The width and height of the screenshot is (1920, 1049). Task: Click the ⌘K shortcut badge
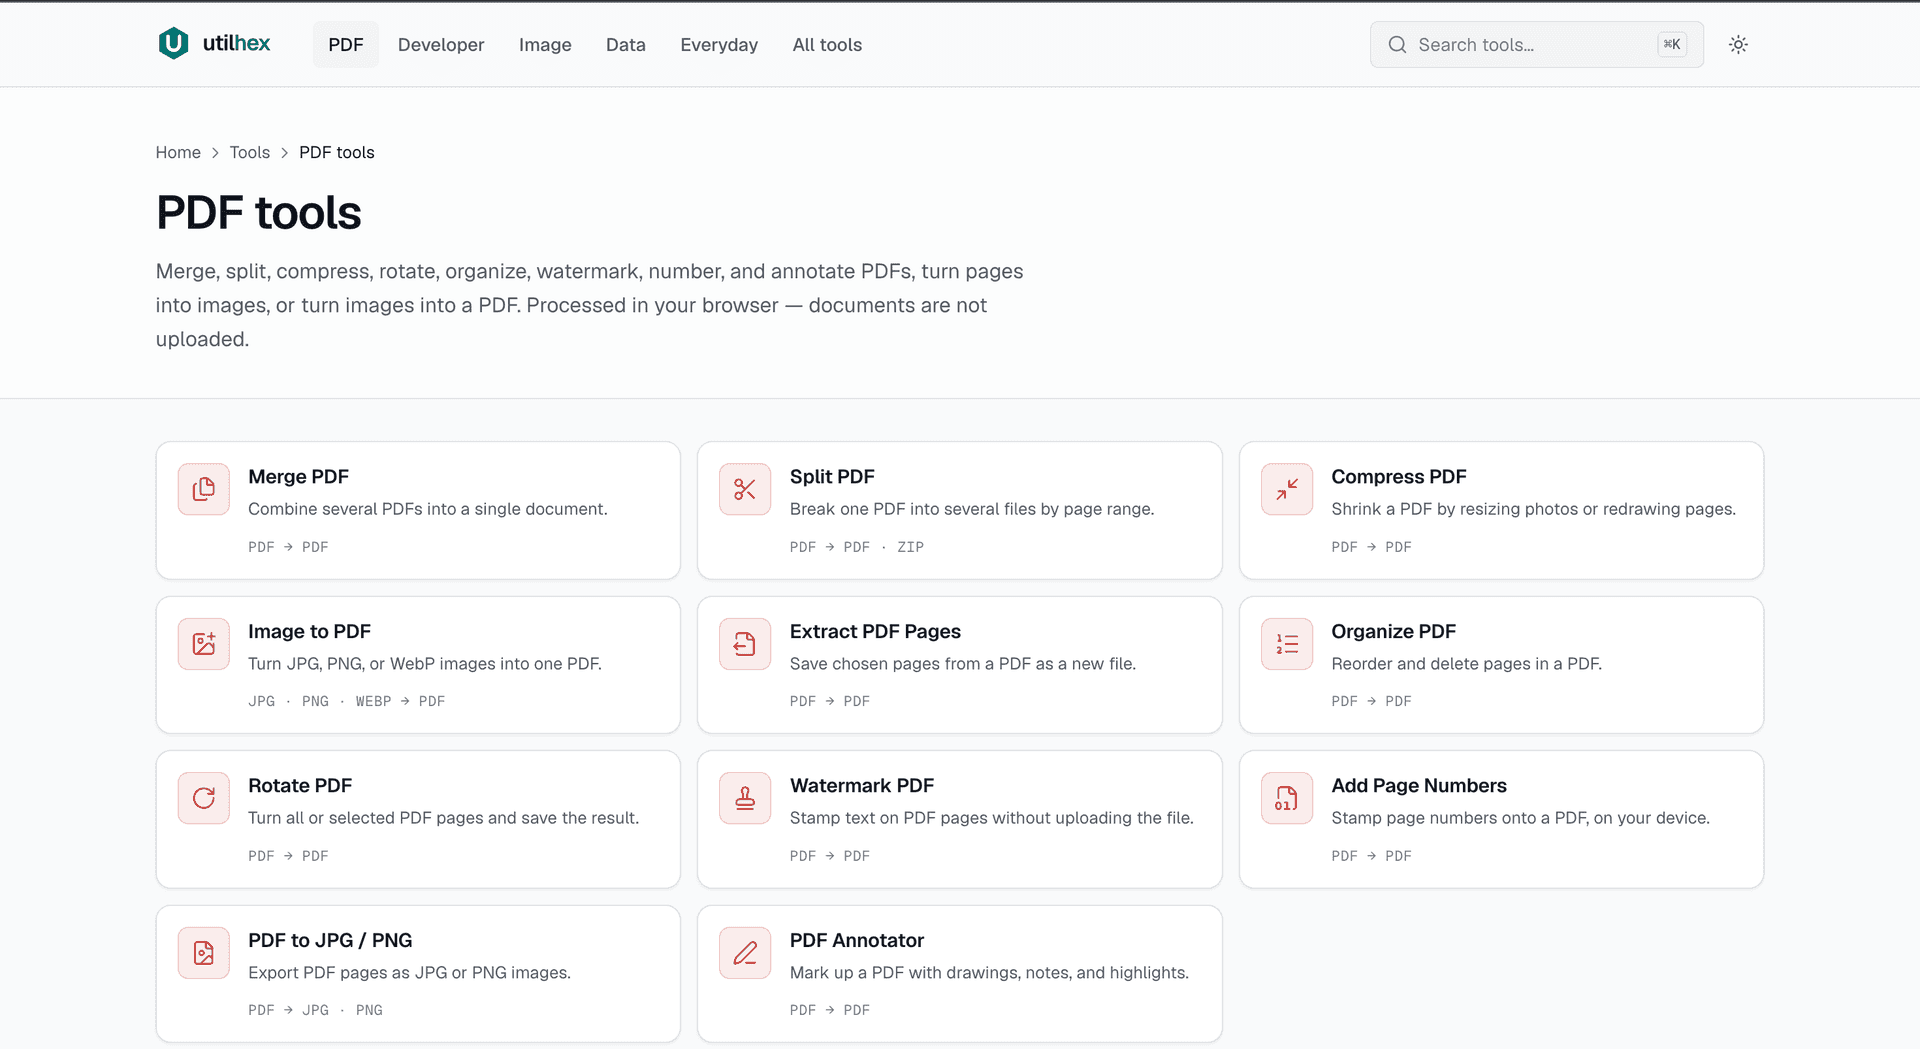click(x=1672, y=45)
